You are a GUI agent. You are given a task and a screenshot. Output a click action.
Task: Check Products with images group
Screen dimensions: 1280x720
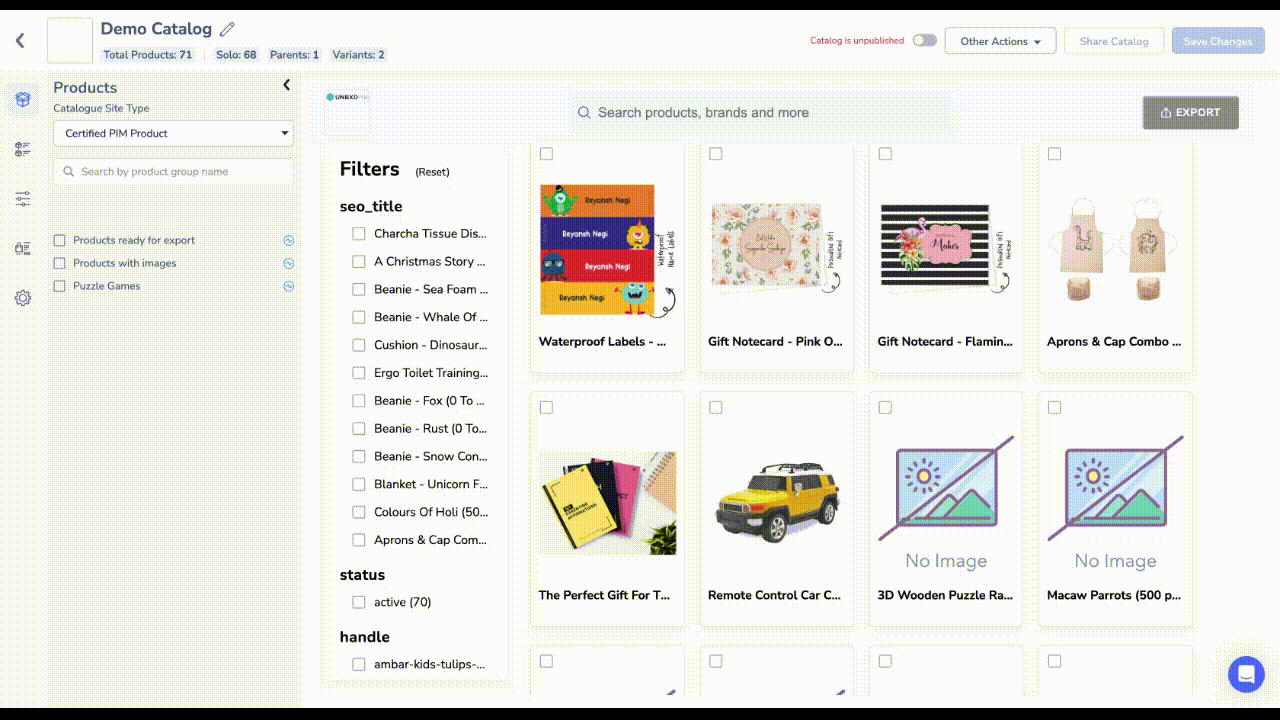[x=60, y=263]
